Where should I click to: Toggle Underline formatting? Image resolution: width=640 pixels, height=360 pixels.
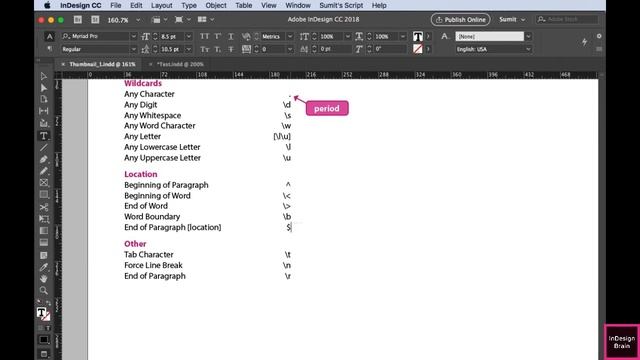tap(231, 36)
